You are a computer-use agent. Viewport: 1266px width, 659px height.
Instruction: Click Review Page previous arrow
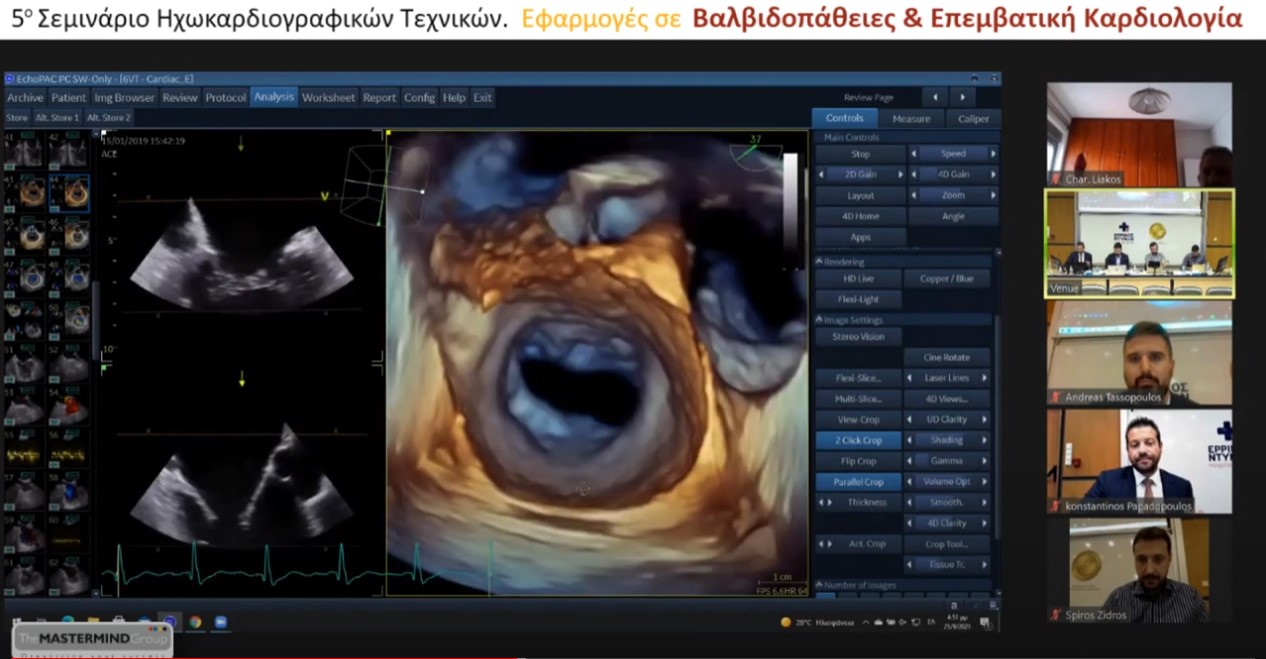pyautogui.click(x=935, y=97)
